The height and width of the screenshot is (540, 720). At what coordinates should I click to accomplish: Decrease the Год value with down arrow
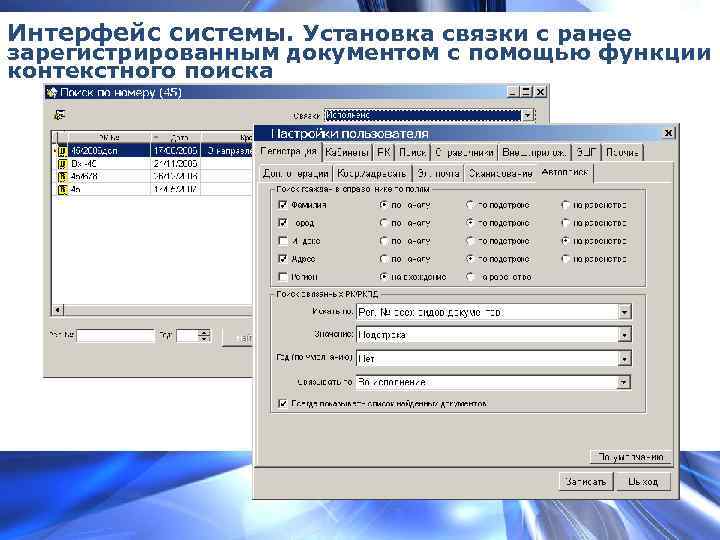click(x=205, y=338)
